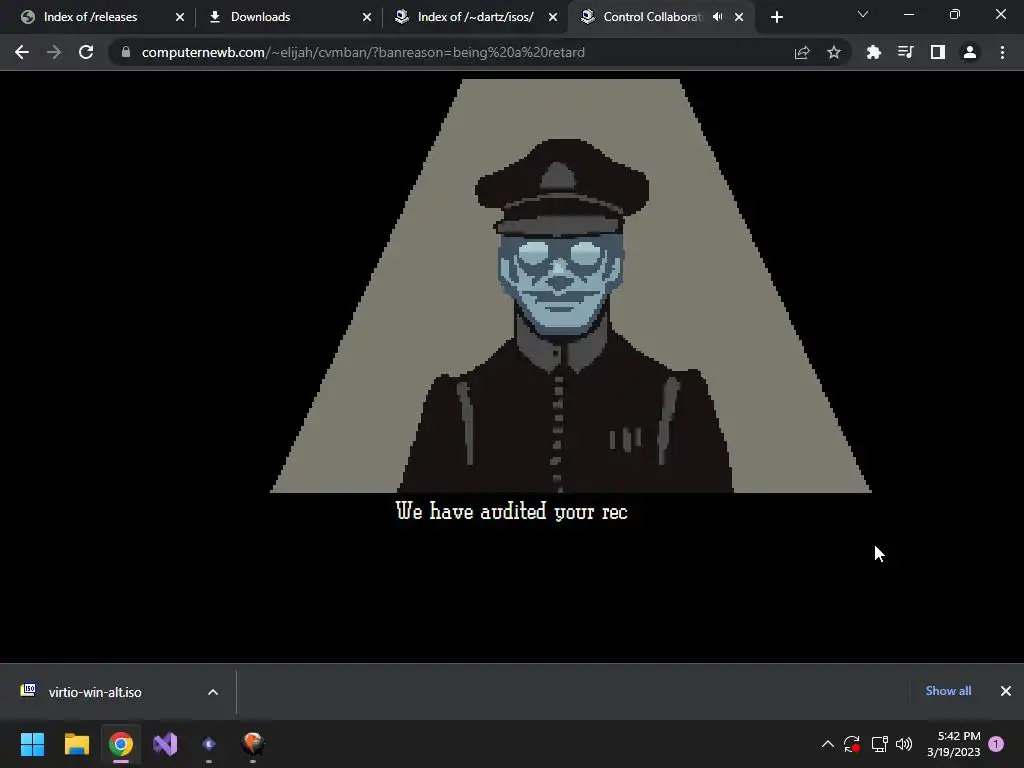The image size is (1024, 768).
Task: Open the Chrome three-dot menu
Action: click(x=1002, y=52)
